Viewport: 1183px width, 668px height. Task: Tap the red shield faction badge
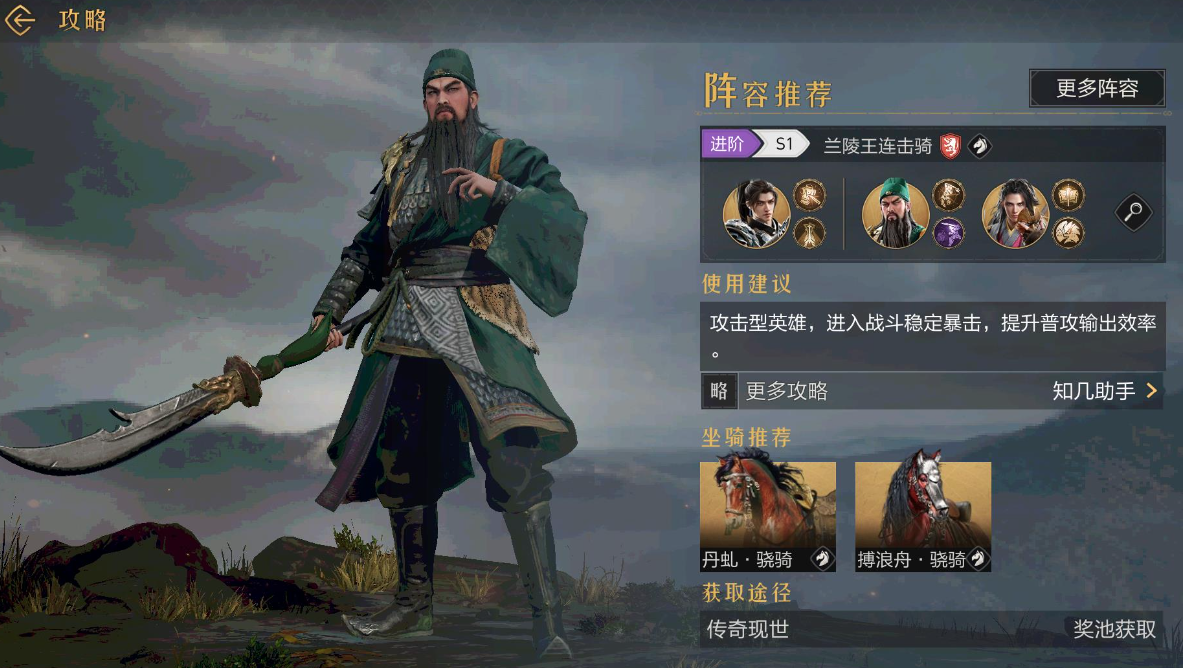(951, 145)
